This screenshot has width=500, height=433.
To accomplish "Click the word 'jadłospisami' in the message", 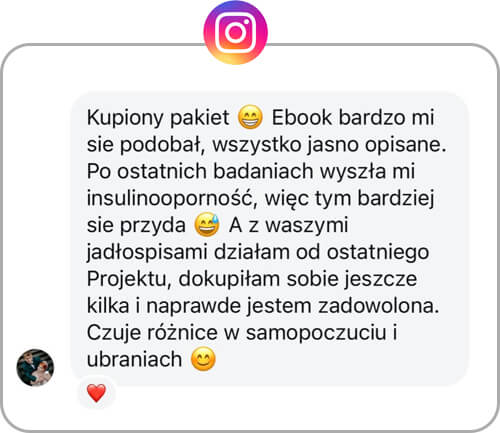I will click(x=147, y=252).
